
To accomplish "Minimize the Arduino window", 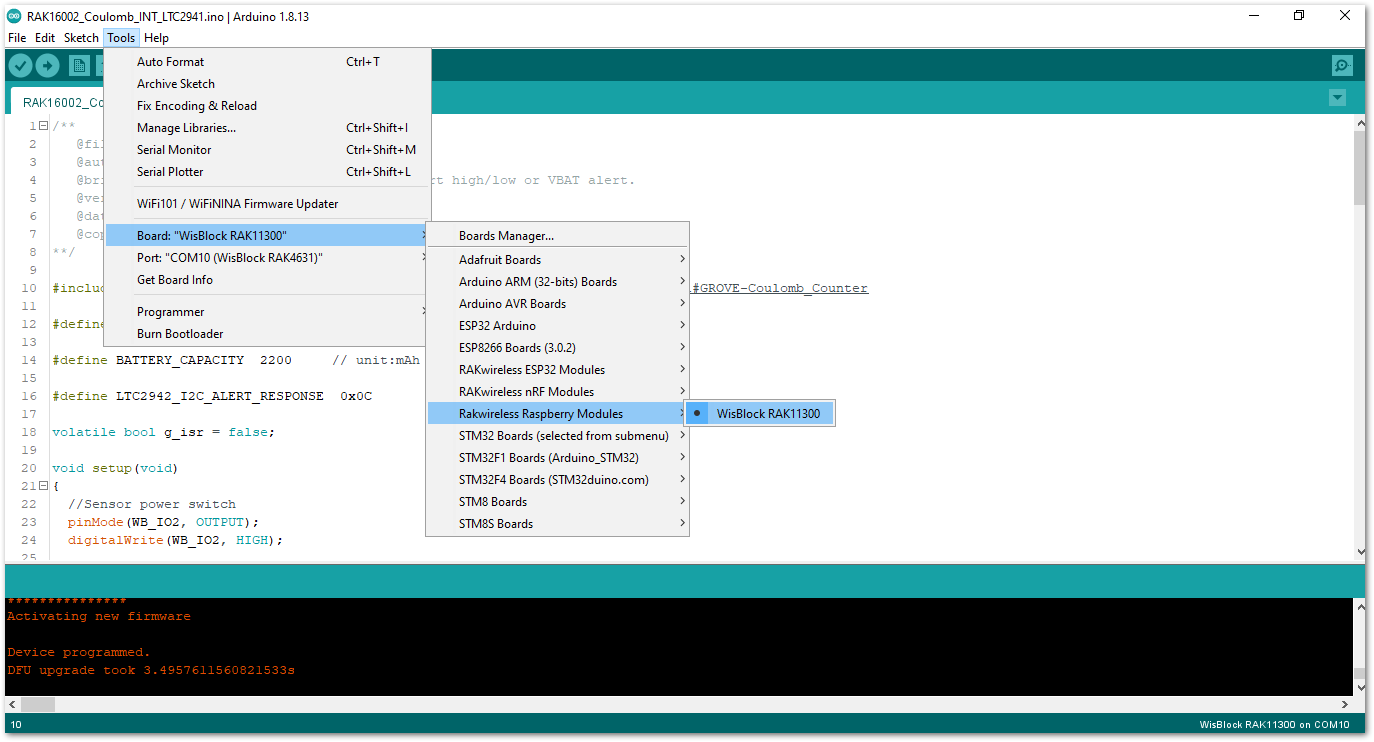I will 1253,15.
